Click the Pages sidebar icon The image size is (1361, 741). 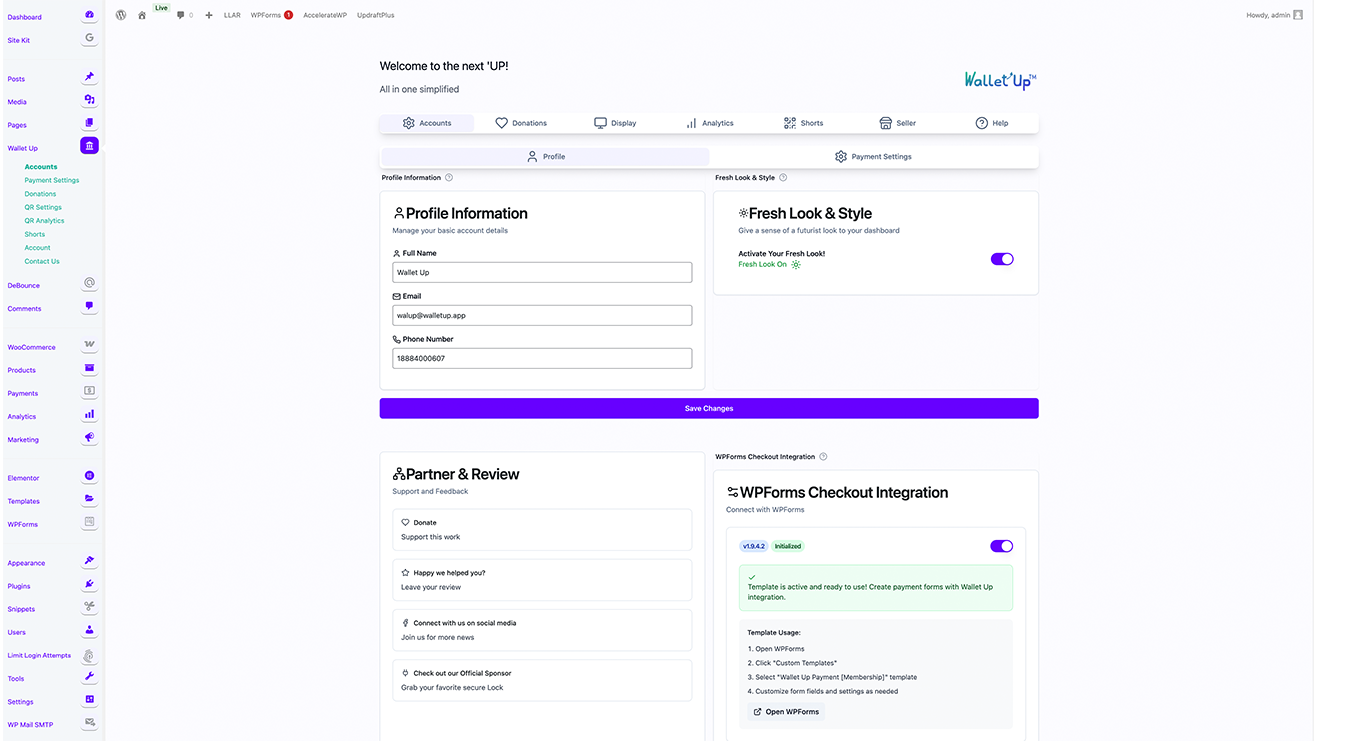(89, 123)
